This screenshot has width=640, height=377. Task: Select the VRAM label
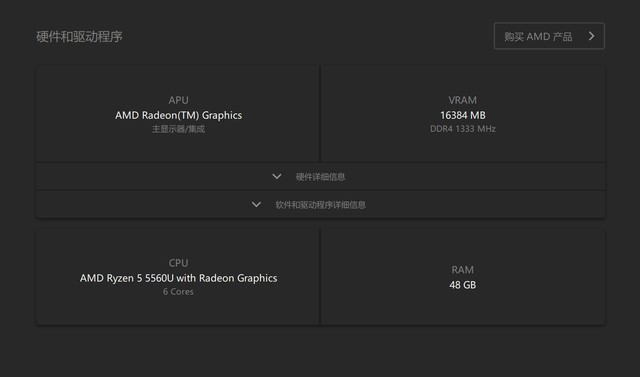click(462, 100)
